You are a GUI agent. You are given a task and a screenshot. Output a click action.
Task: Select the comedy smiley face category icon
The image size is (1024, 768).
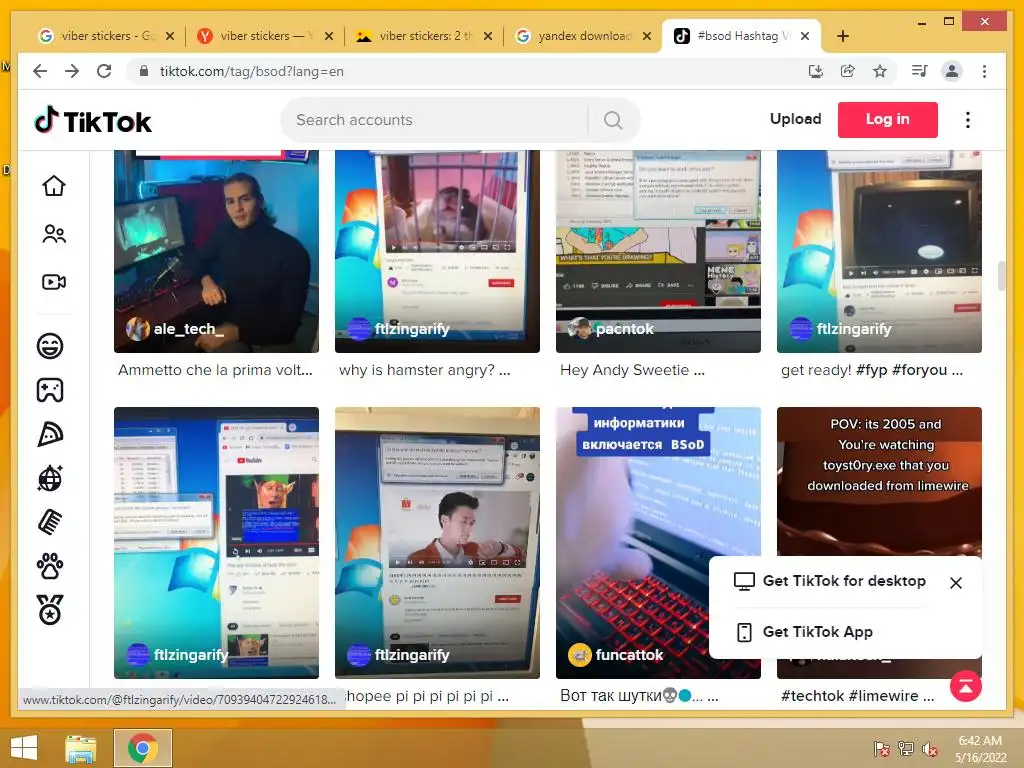pyautogui.click(x=50, y=345)
